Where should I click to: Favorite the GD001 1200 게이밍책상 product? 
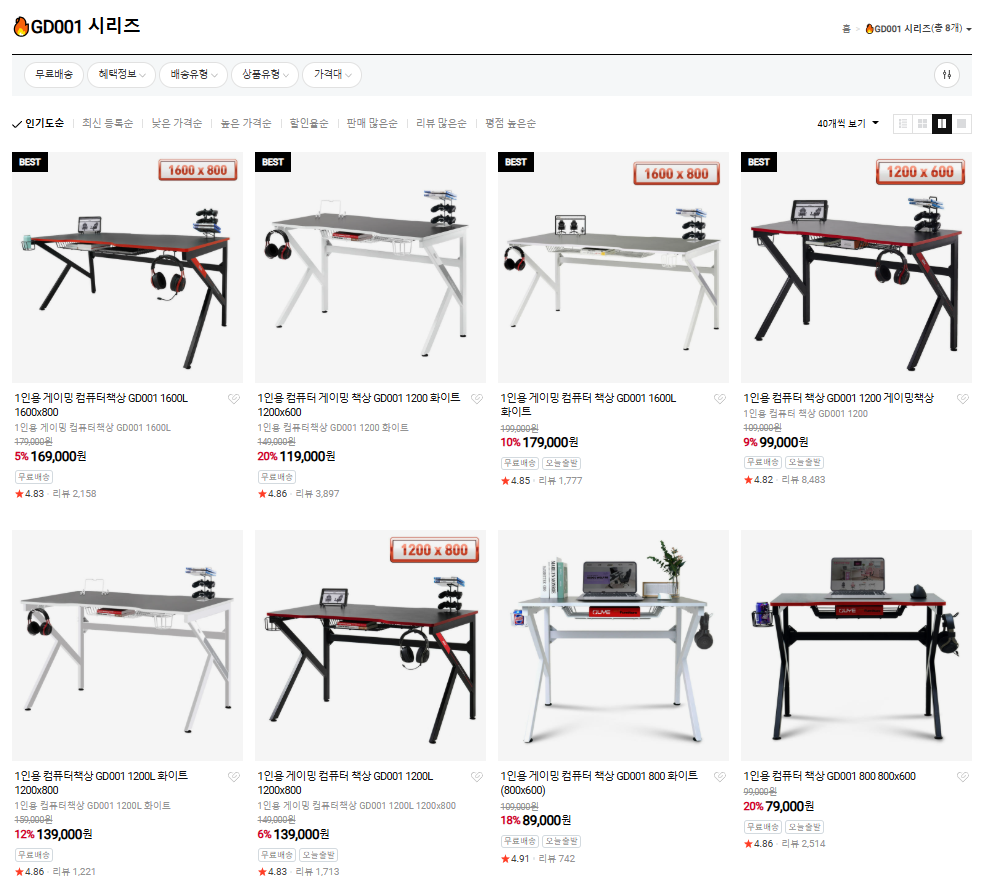[x=963, y=398]
